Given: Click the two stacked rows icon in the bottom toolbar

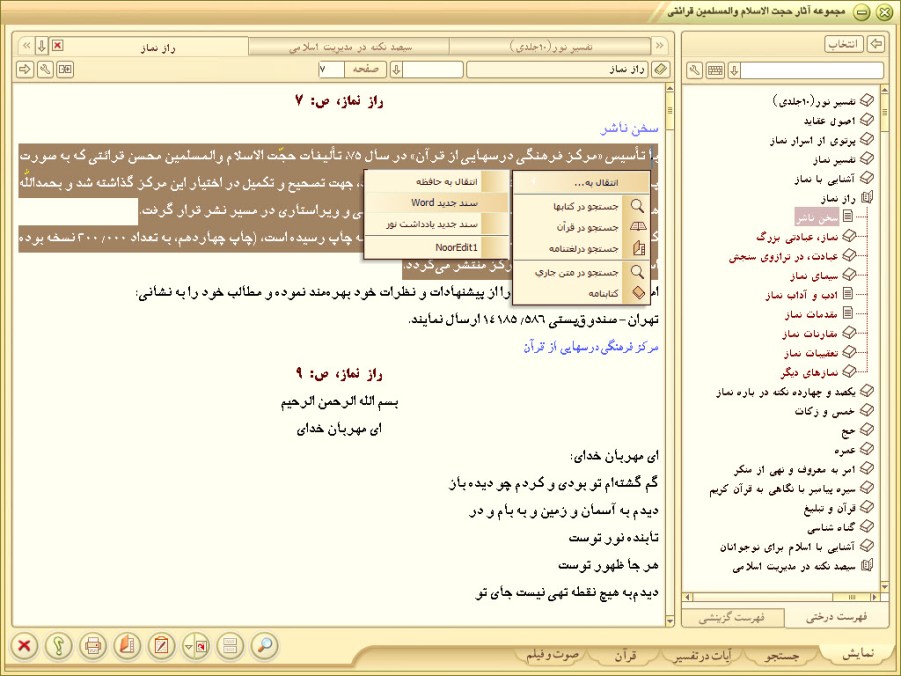Looking at the screenshot, I should pos(230,646).
